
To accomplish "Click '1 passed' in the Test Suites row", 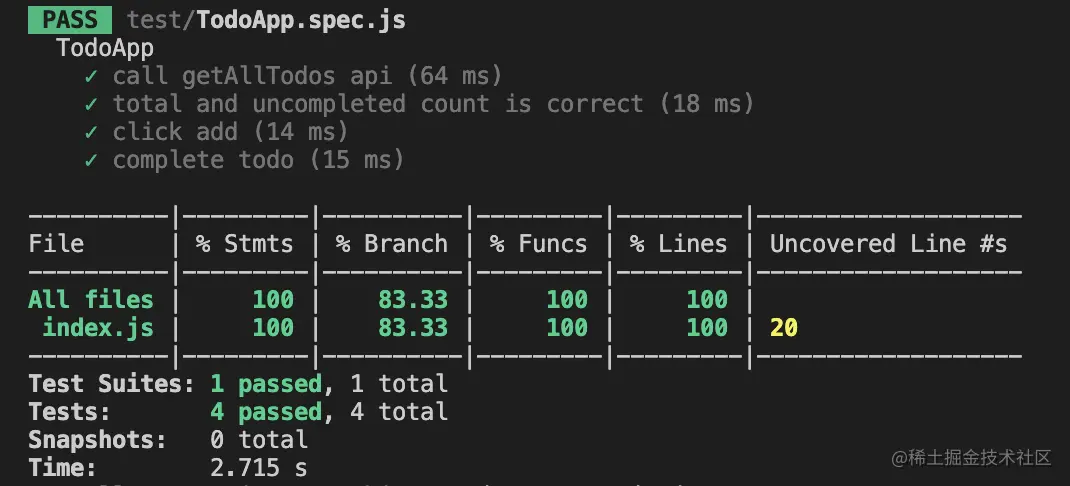I will (x=266, y=384).
